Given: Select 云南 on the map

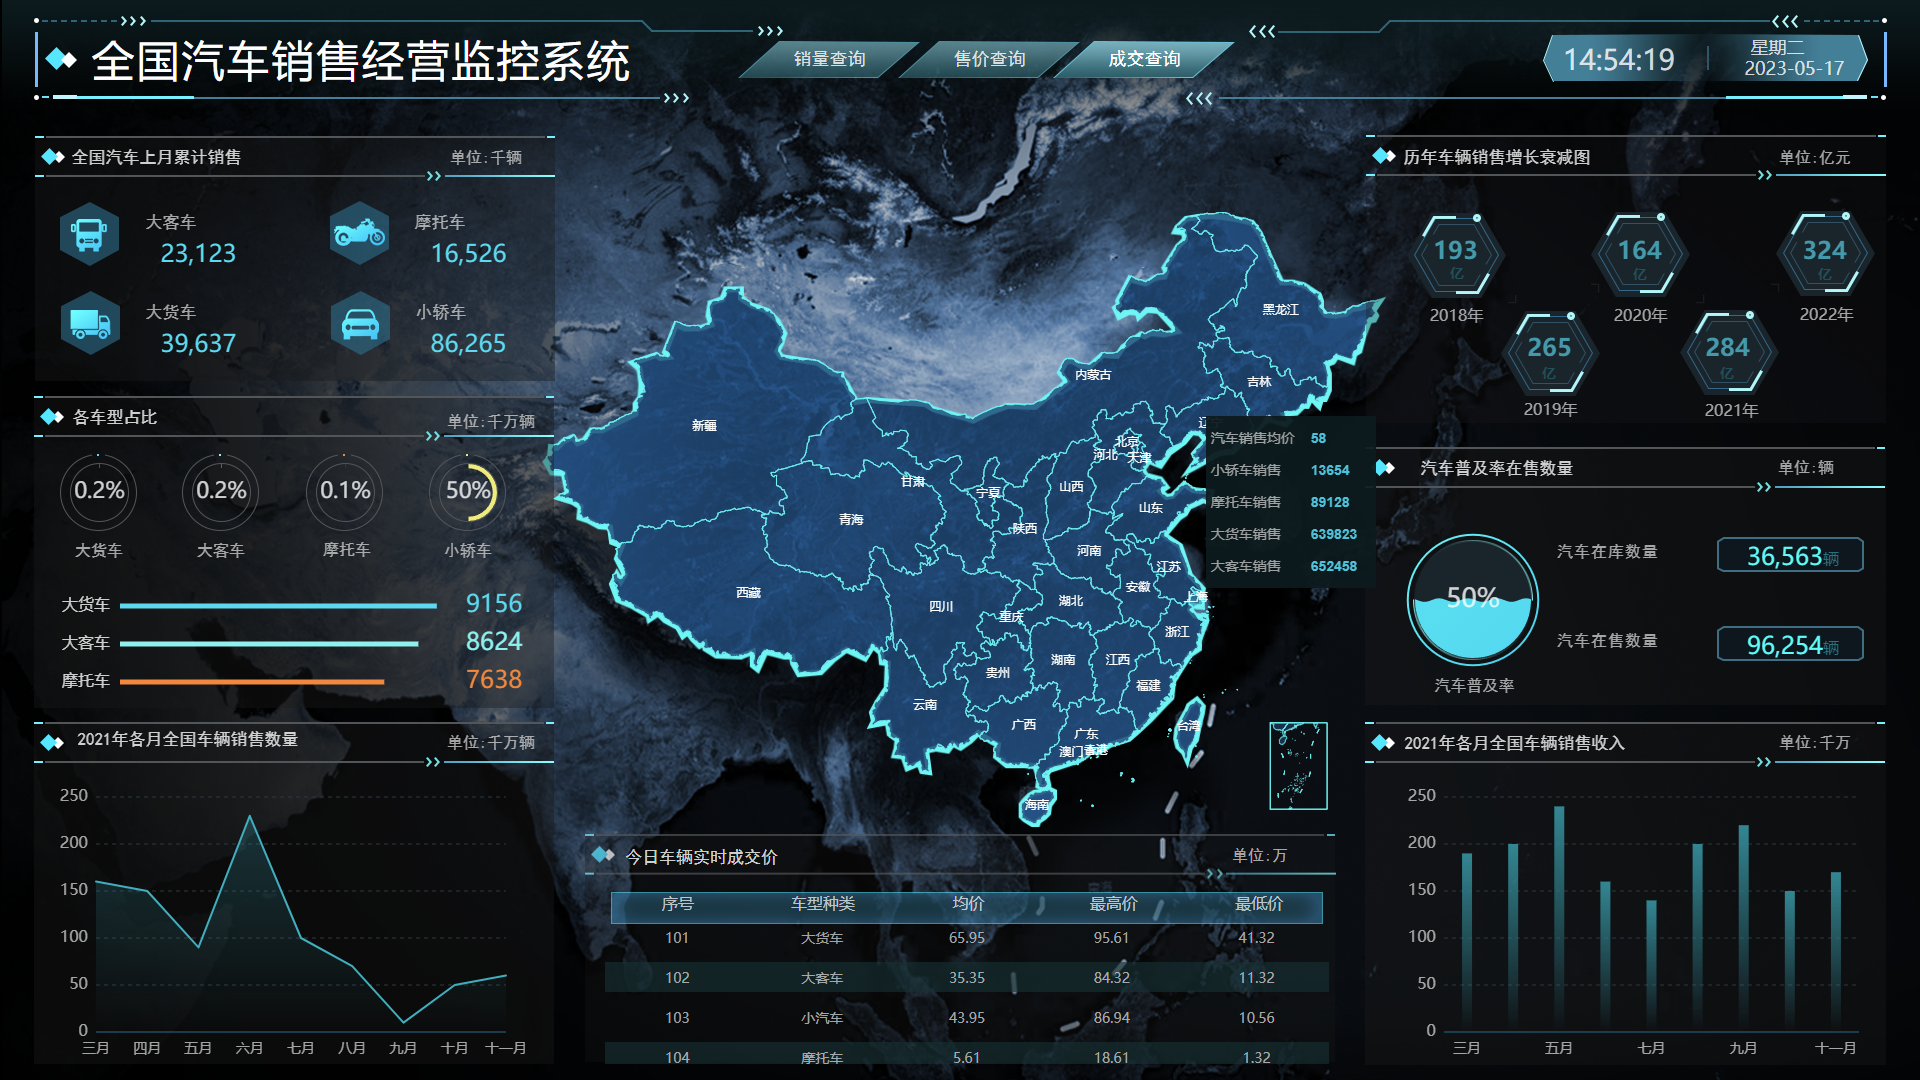Looking at the screenshot, I should [x=925, y=705].
